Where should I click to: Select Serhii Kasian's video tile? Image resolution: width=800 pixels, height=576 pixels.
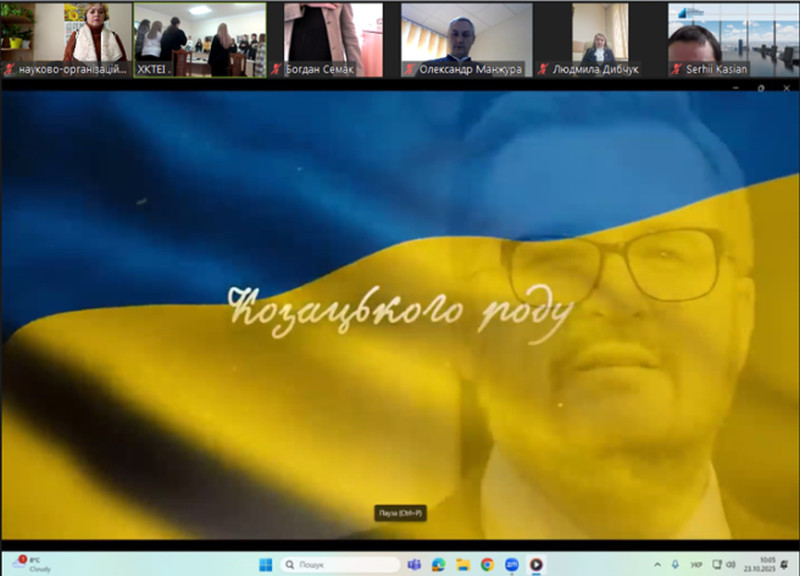point(732,38)
